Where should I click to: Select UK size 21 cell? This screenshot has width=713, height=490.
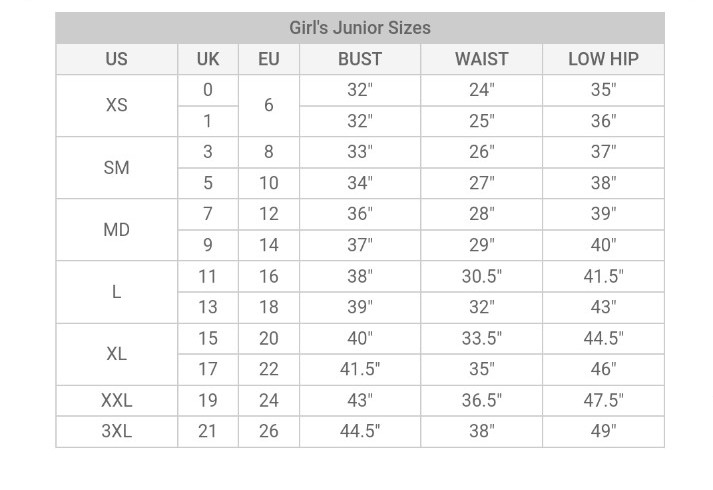tap(208, 431)
